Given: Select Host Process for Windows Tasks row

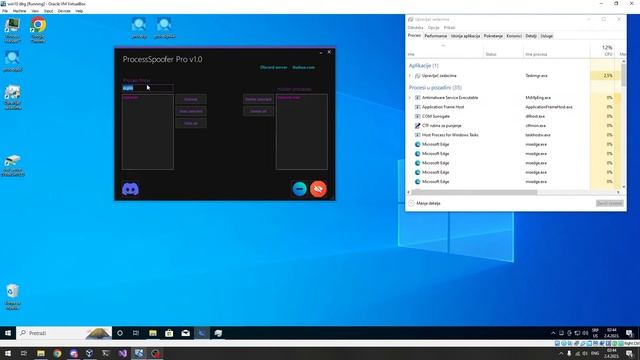Looking at the screenshot, I should click(x=514, y=135).
